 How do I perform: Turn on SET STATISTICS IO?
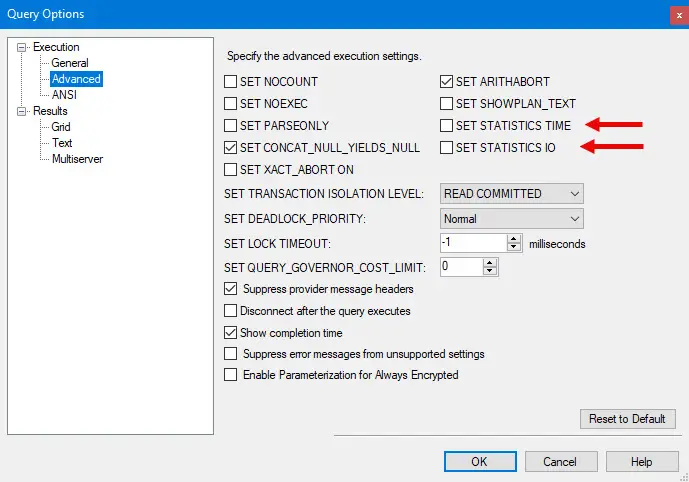tap(447, 148)
